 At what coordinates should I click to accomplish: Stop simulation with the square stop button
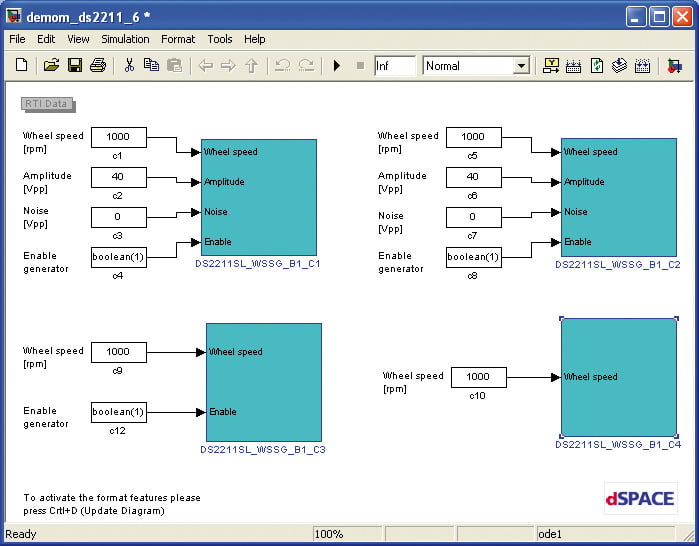coord(361,66)
